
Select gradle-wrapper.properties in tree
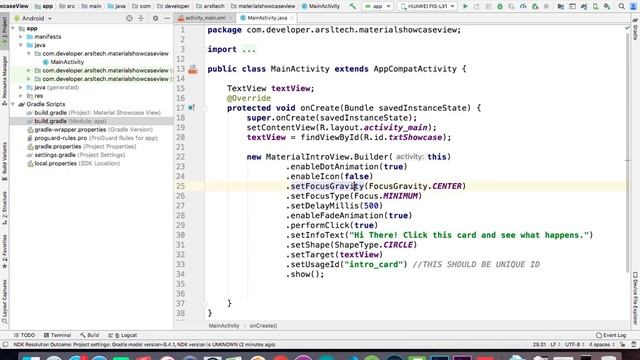tap(89, 130)
